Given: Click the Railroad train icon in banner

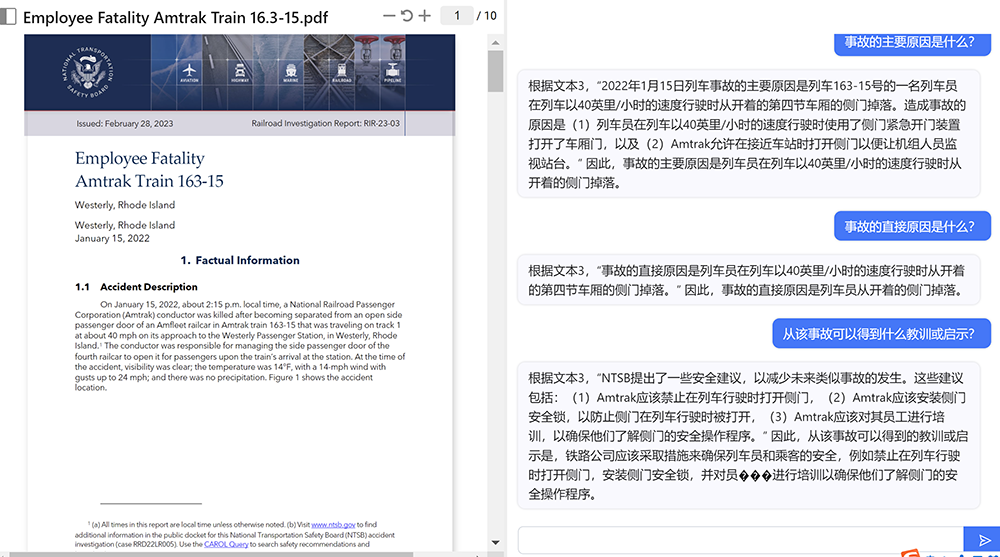Looking at the screenshot, I should (341, 71).
